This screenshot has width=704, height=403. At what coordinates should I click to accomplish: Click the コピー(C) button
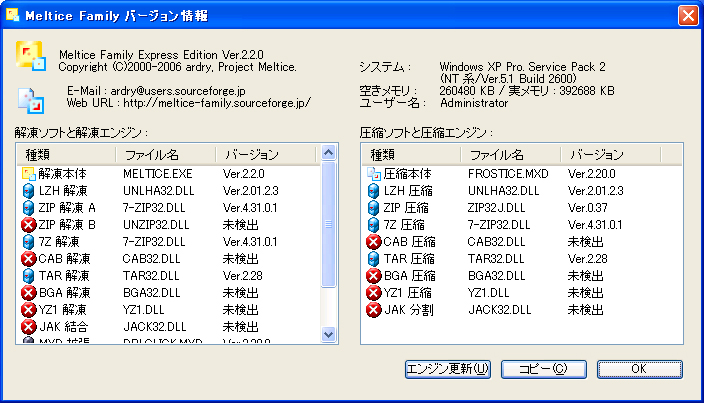coord(544,369)
